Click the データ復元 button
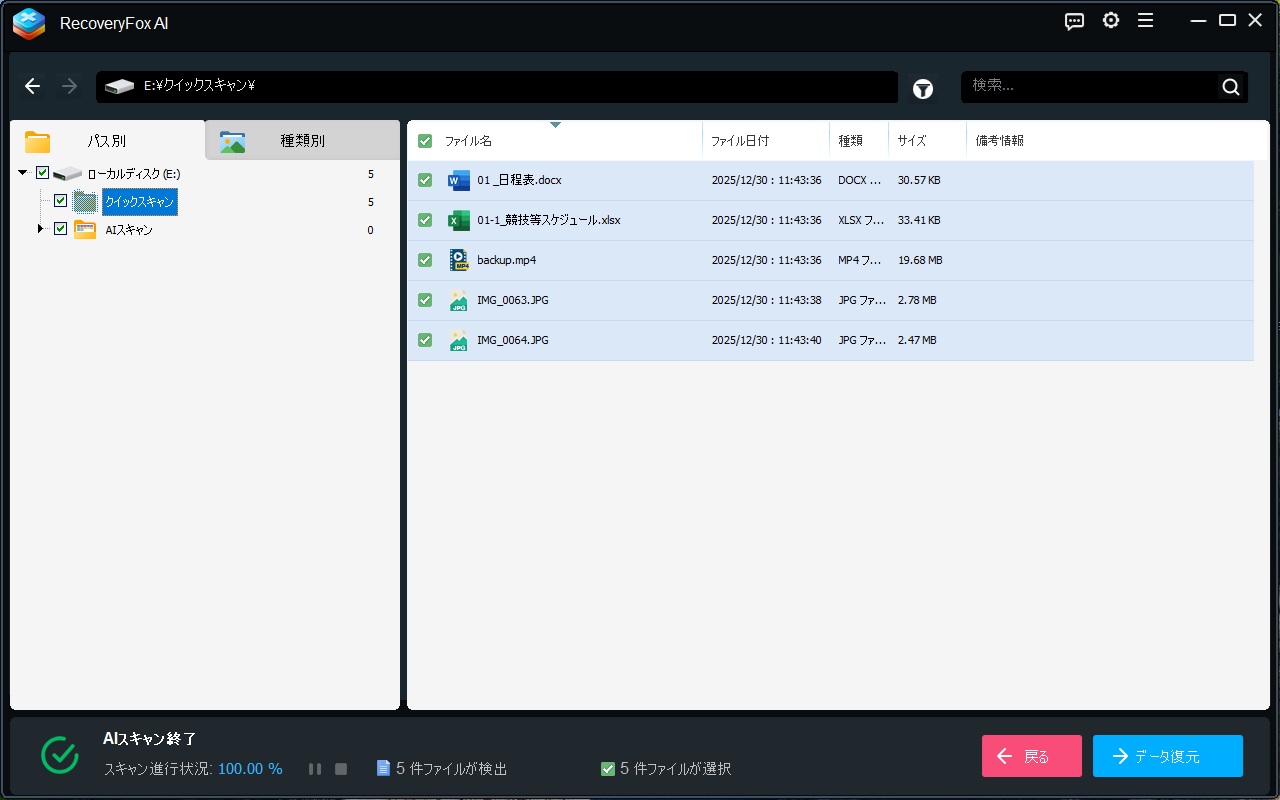The width and height of the screenshot is (1280, 800). [x=1167, y=756]
